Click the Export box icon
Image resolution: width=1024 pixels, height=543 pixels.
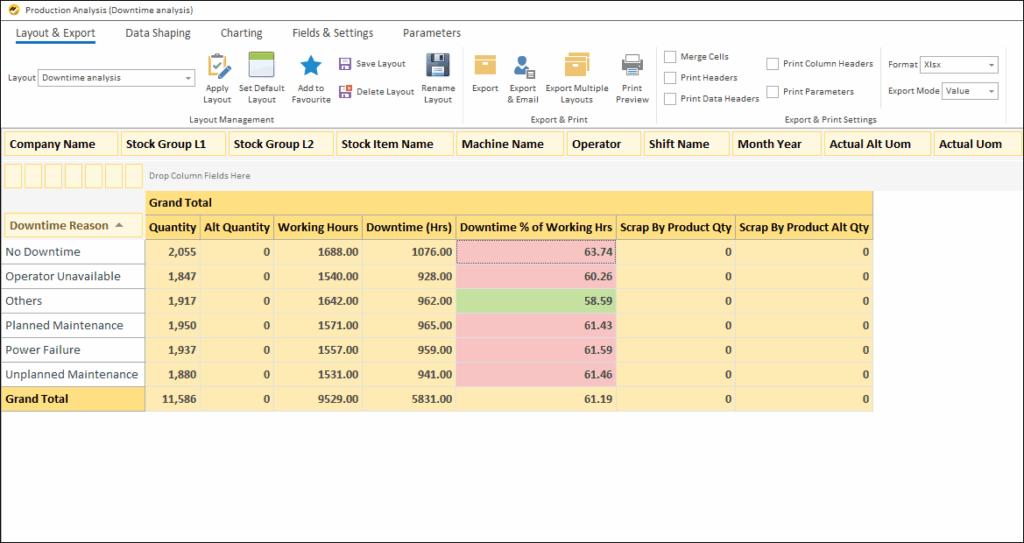coord(485,66)
